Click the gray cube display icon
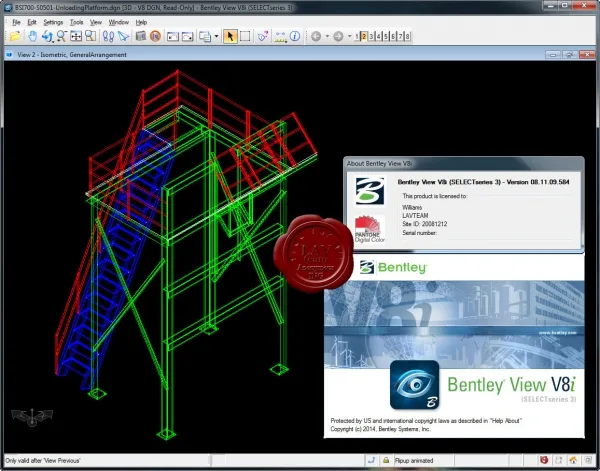The height and width of the screenshot is (471, 600). point(141,36)
